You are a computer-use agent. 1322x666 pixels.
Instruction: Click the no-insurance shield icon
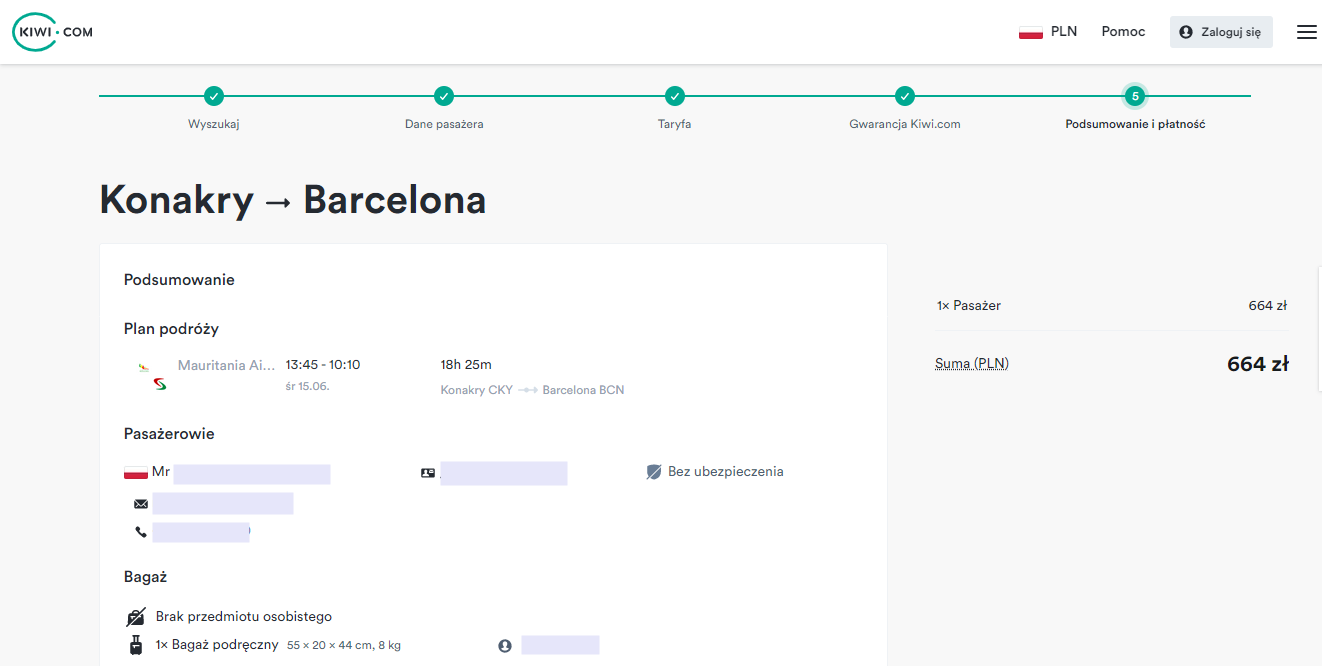[x=654, y=472]
